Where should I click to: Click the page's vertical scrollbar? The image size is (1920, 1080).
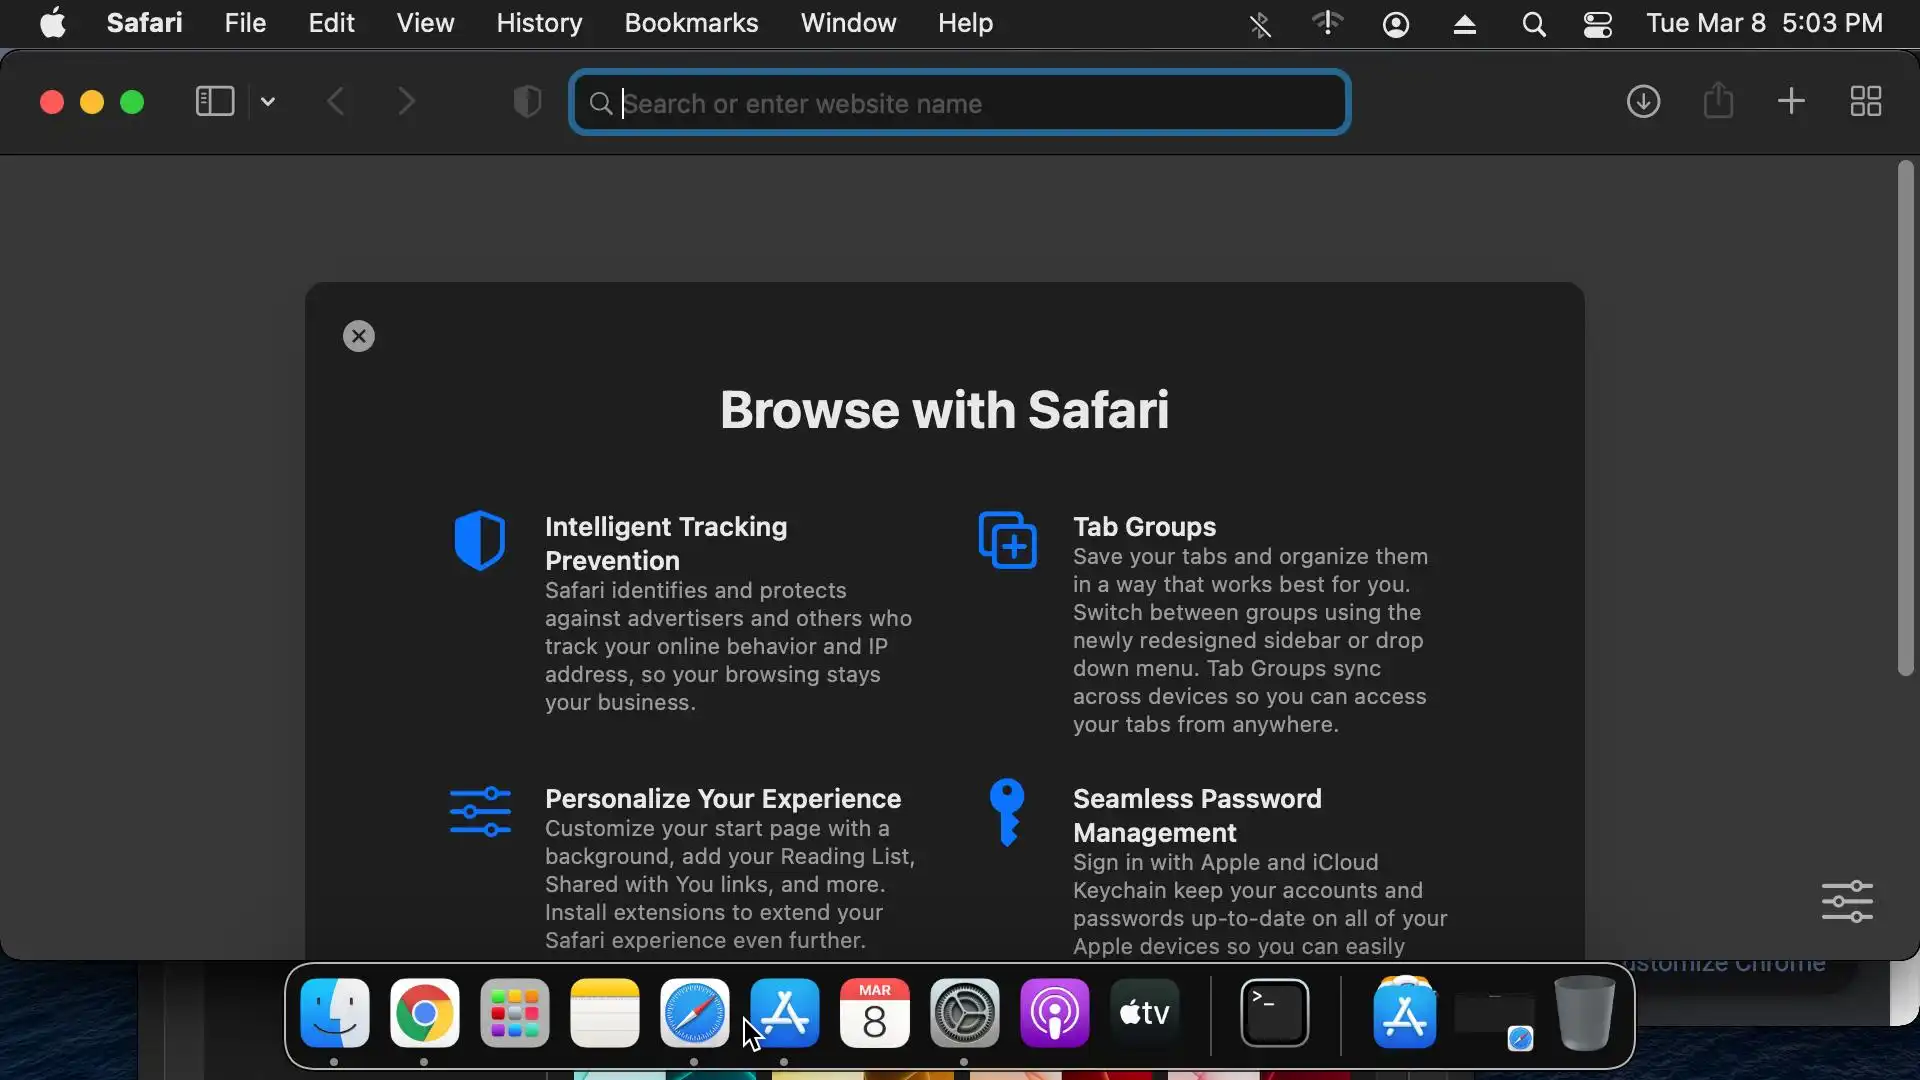coord(1905,420)
